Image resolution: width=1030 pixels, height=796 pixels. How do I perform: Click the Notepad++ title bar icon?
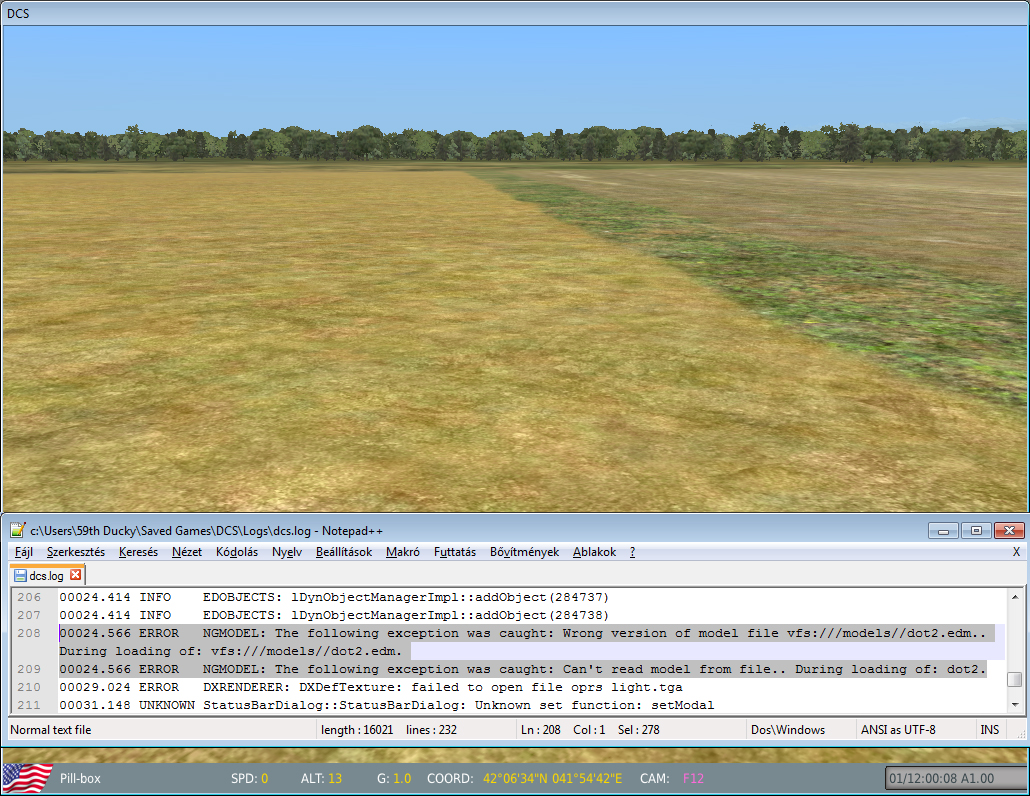coord(18,529)
